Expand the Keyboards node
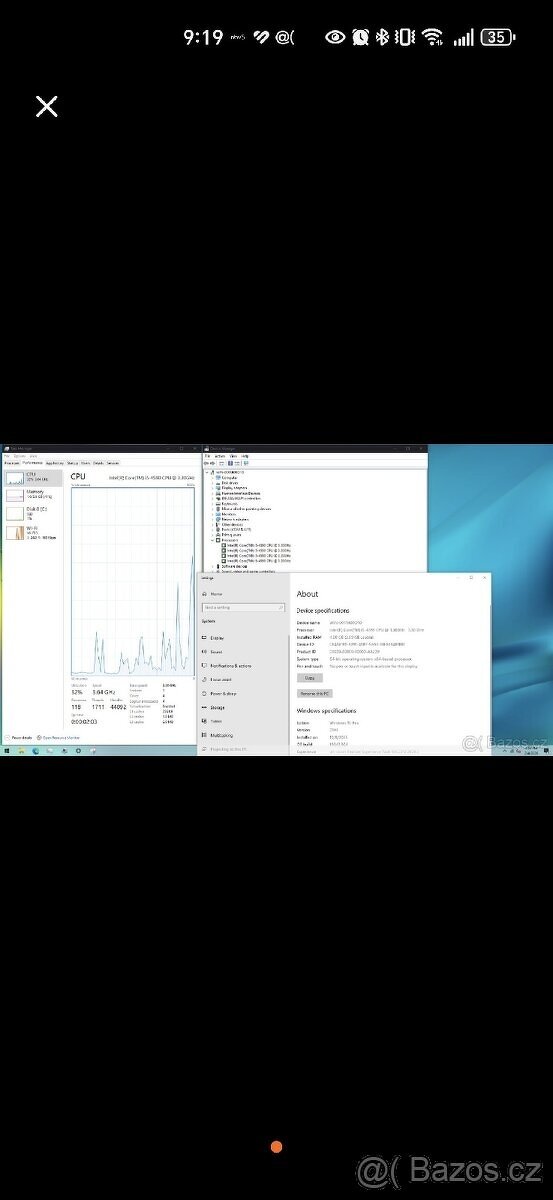This screenshot has height=1200, width=553. click(x=213, y=504)
